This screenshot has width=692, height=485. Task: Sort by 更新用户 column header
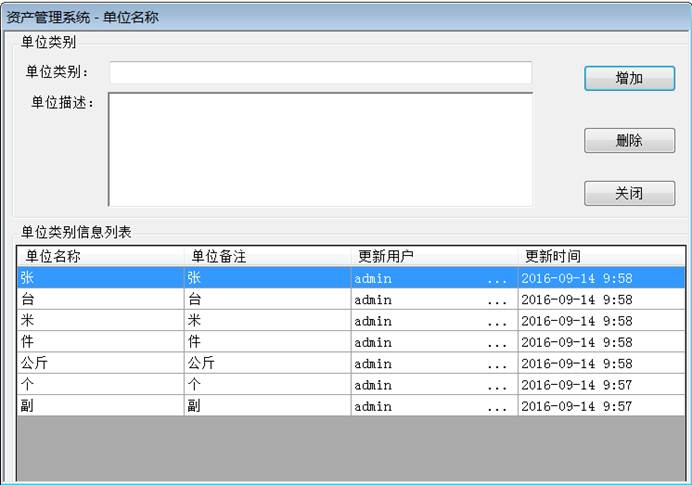pyautogui.click(x=434, y=256)
